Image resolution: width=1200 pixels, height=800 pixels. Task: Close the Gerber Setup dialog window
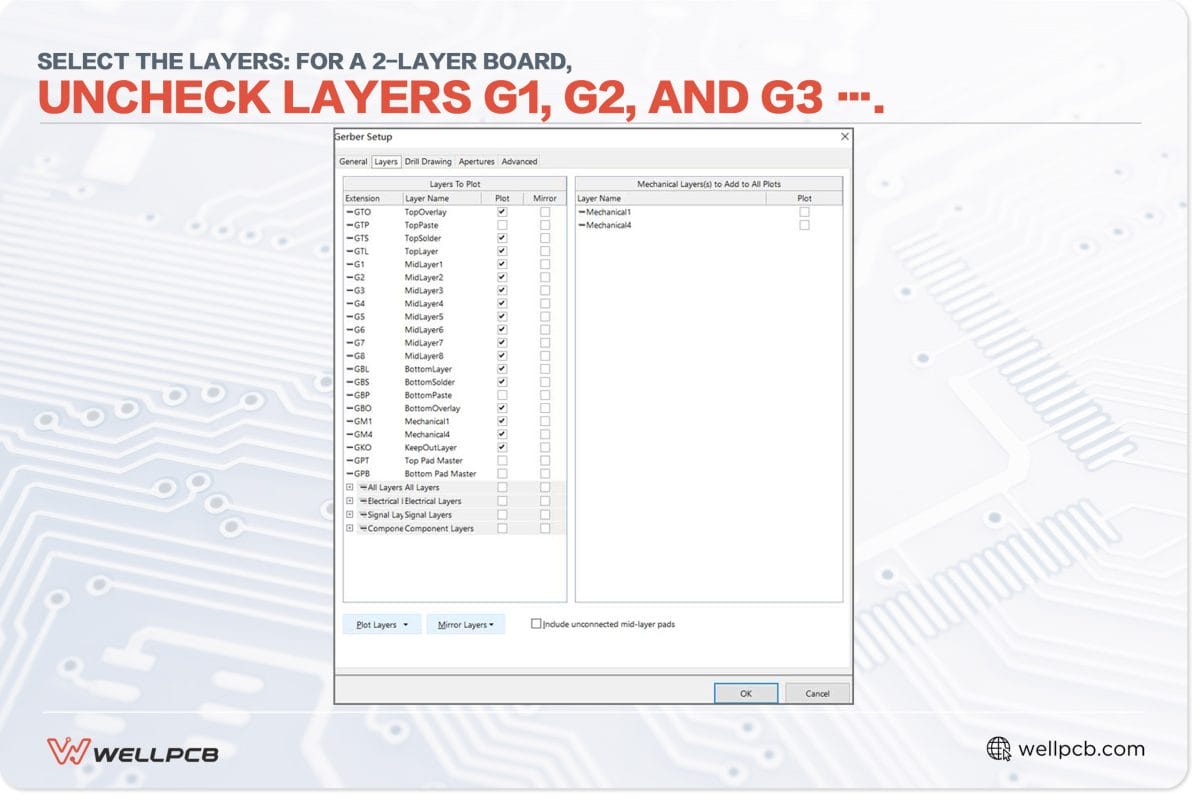click(845, 136)
